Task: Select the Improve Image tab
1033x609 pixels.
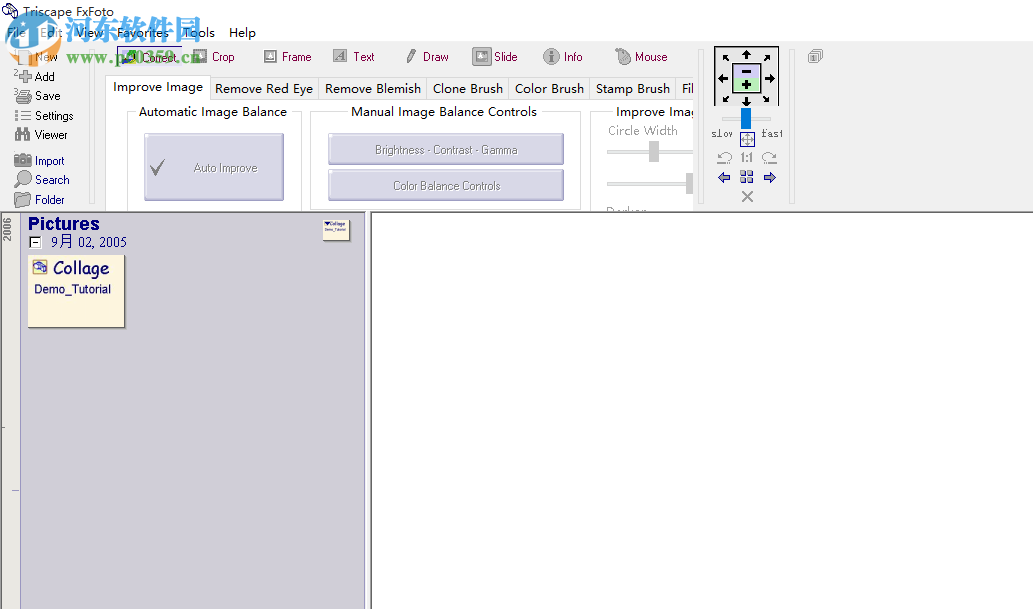Action: pos(157,87)
